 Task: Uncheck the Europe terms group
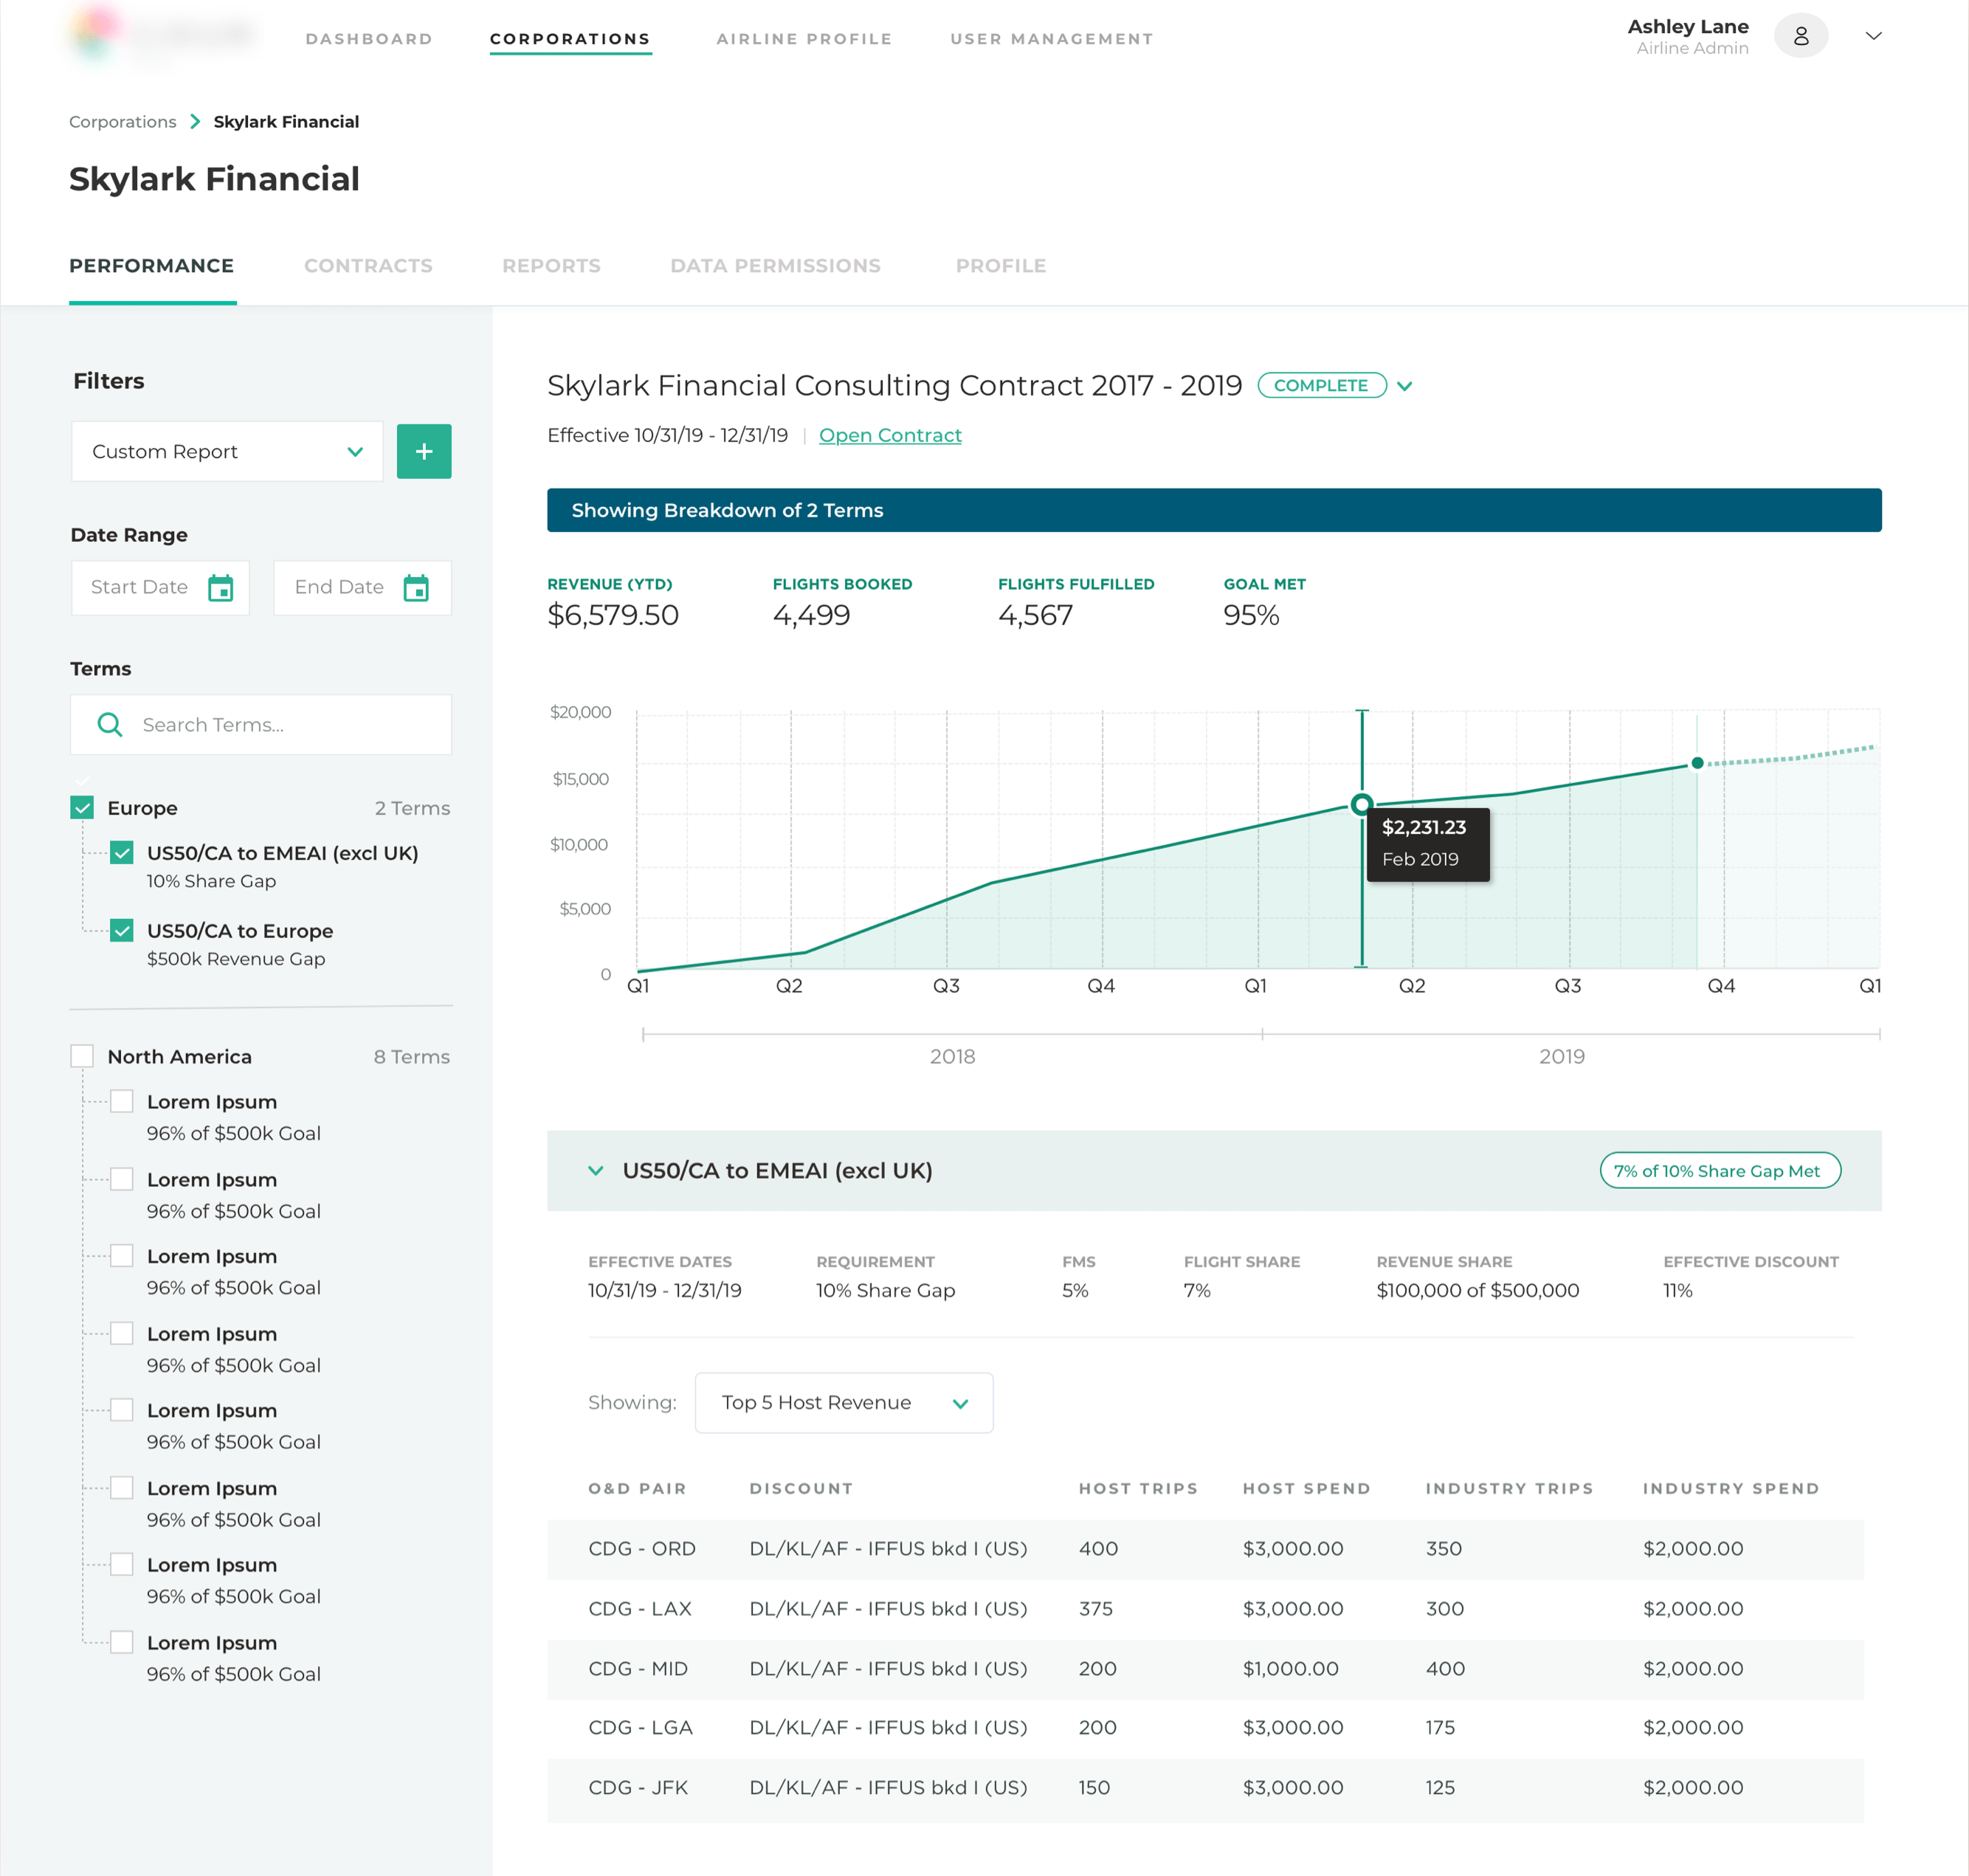click(82, 807)
